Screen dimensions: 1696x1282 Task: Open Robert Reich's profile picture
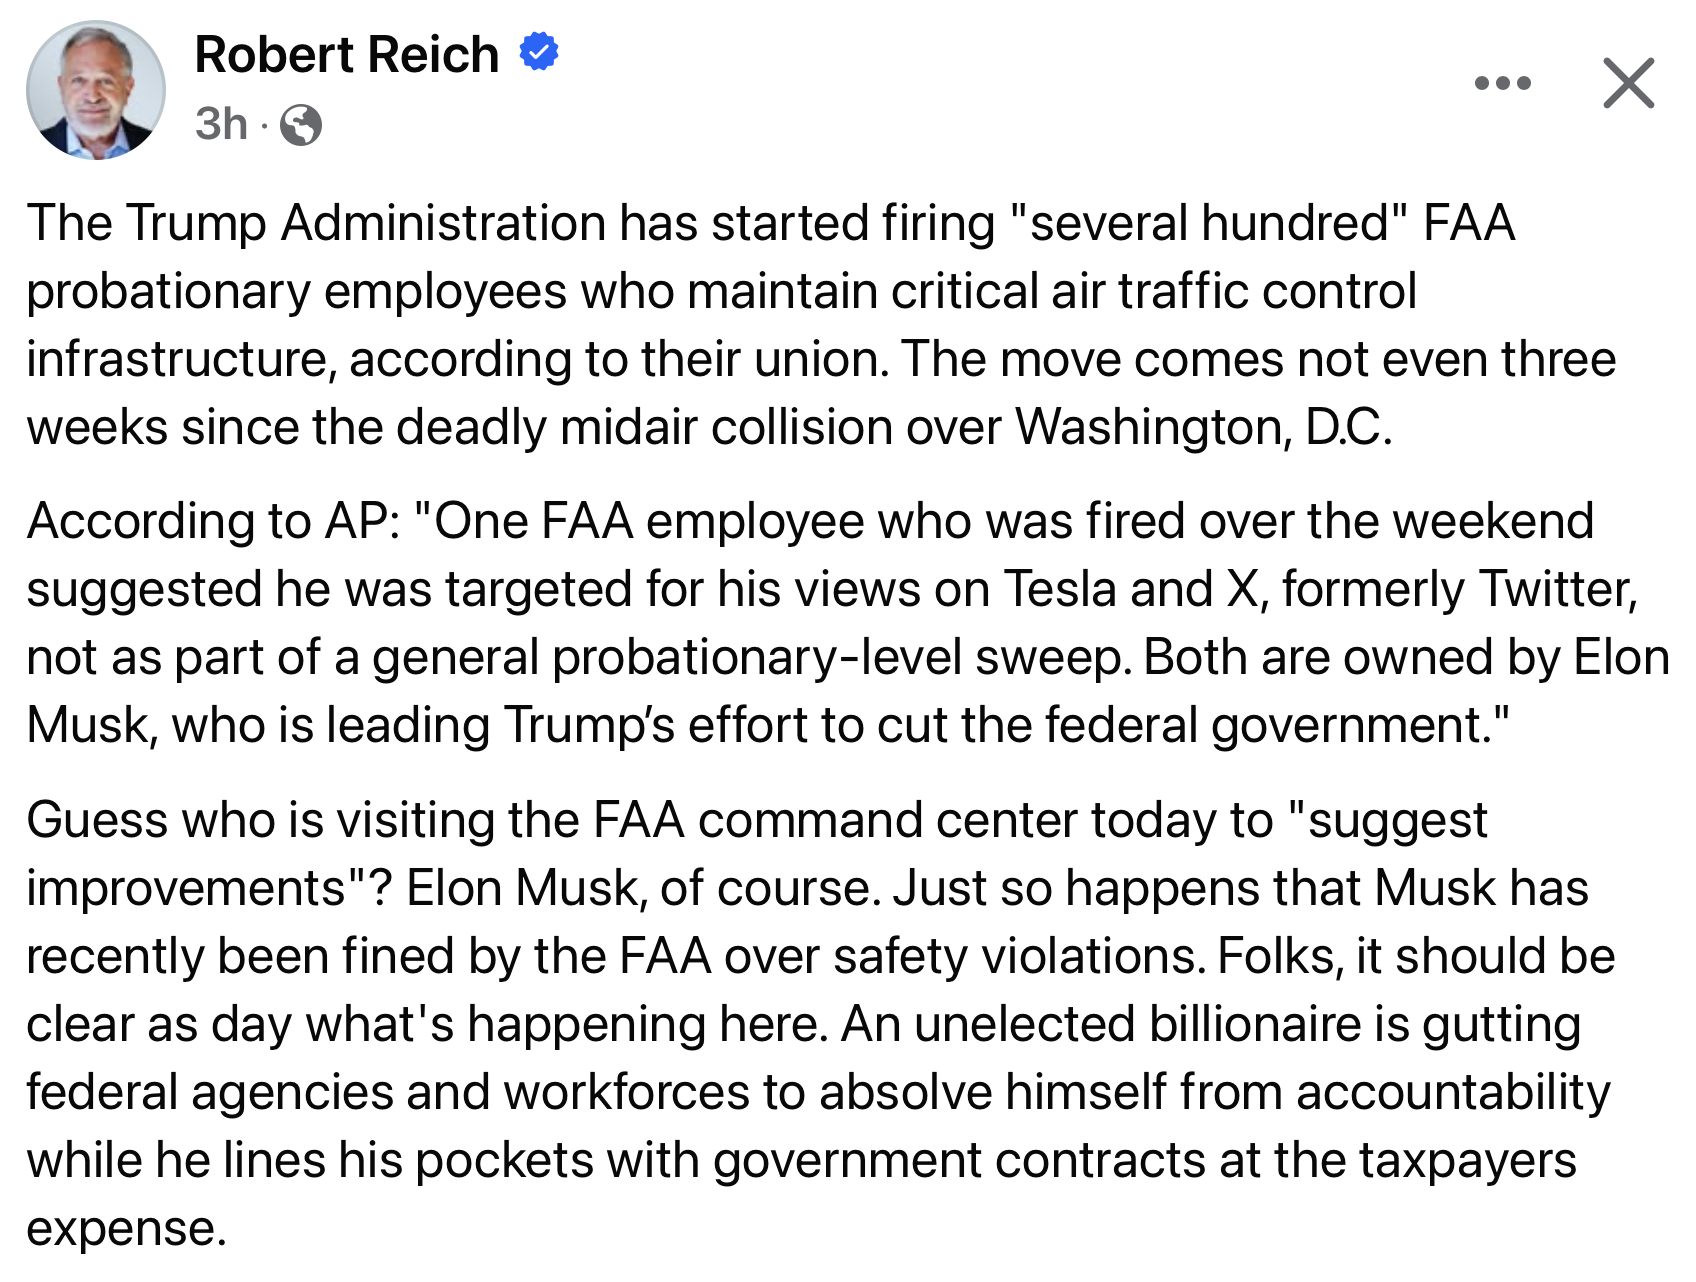(96, 90)
